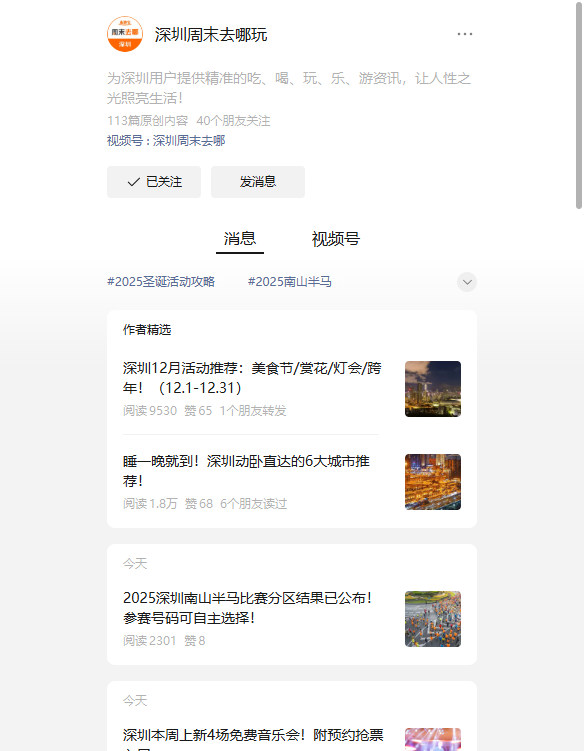
Task: Click the 深圳周末去哪玩 account title
Action: coord(211,34)
